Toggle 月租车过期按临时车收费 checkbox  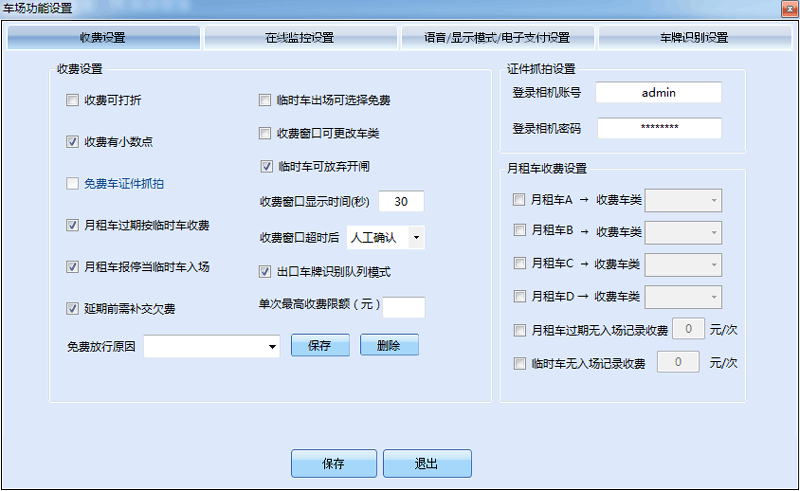[x=72, y=225]
